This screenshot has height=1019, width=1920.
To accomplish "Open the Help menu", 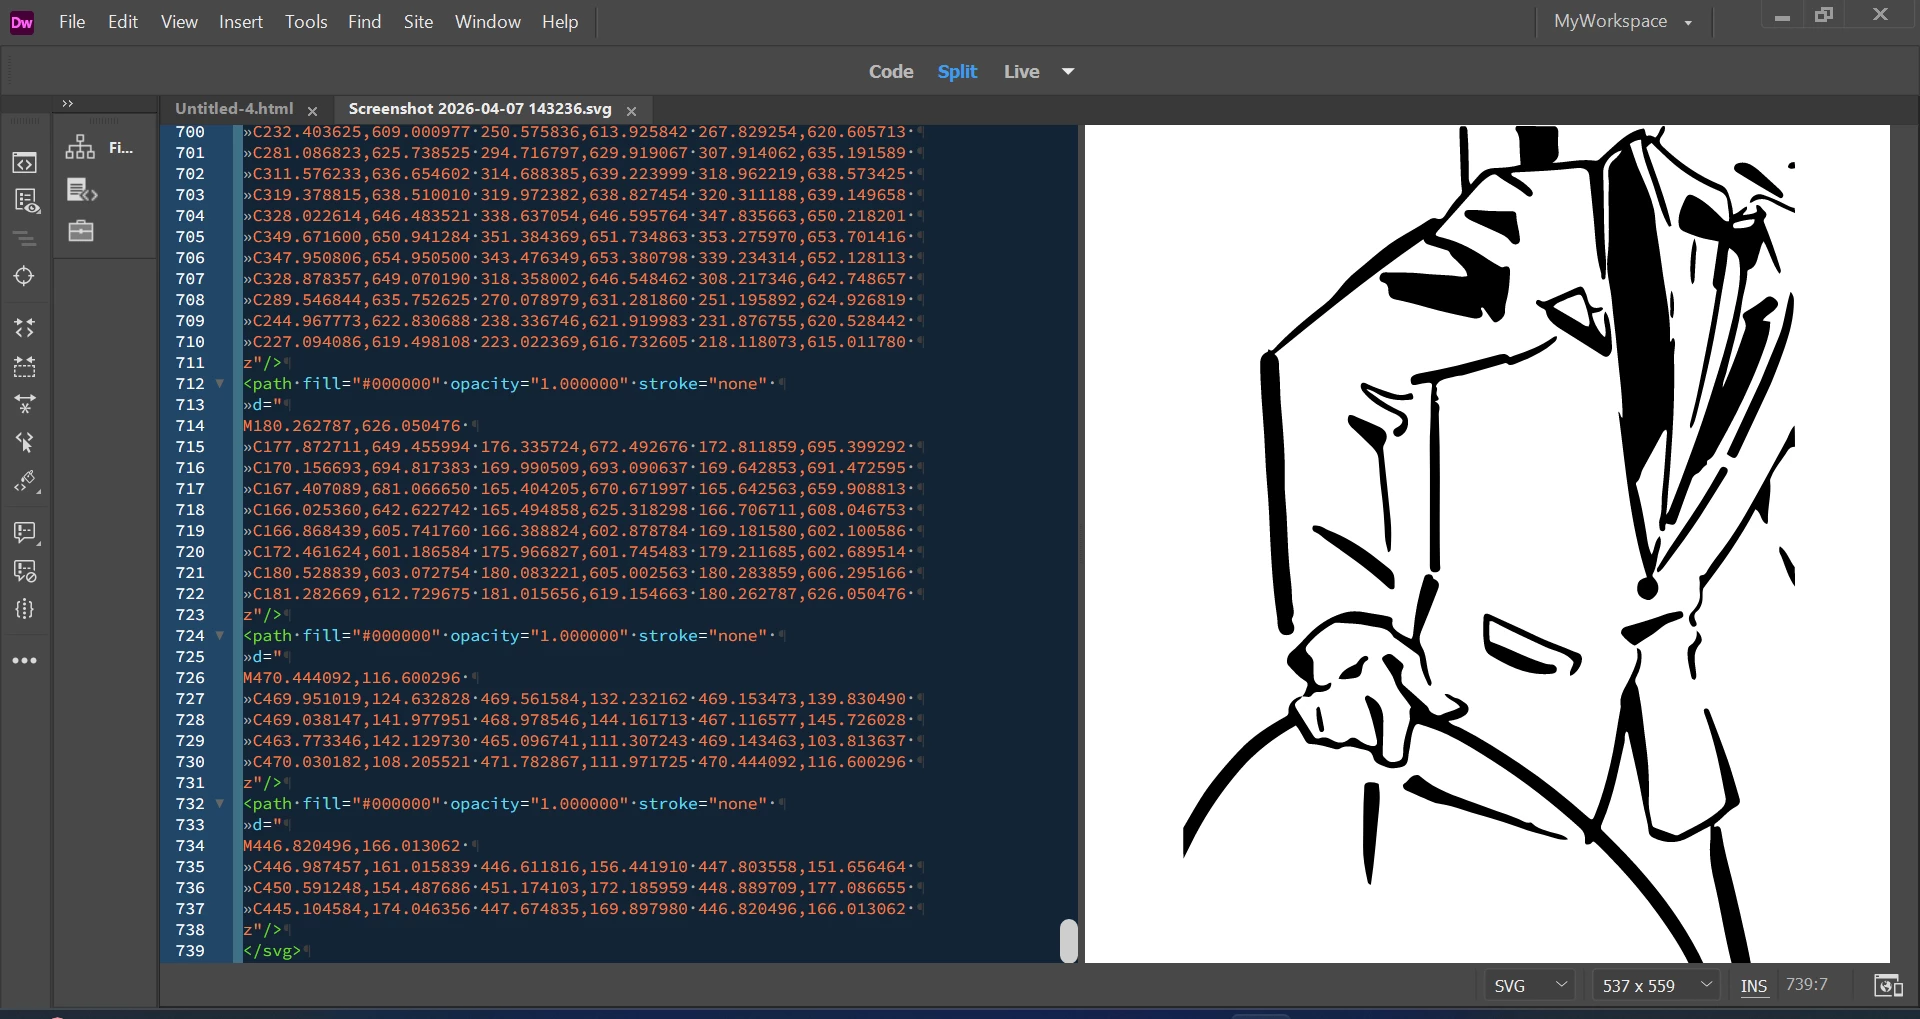I will pyautogui.click(x=560, y=22).
